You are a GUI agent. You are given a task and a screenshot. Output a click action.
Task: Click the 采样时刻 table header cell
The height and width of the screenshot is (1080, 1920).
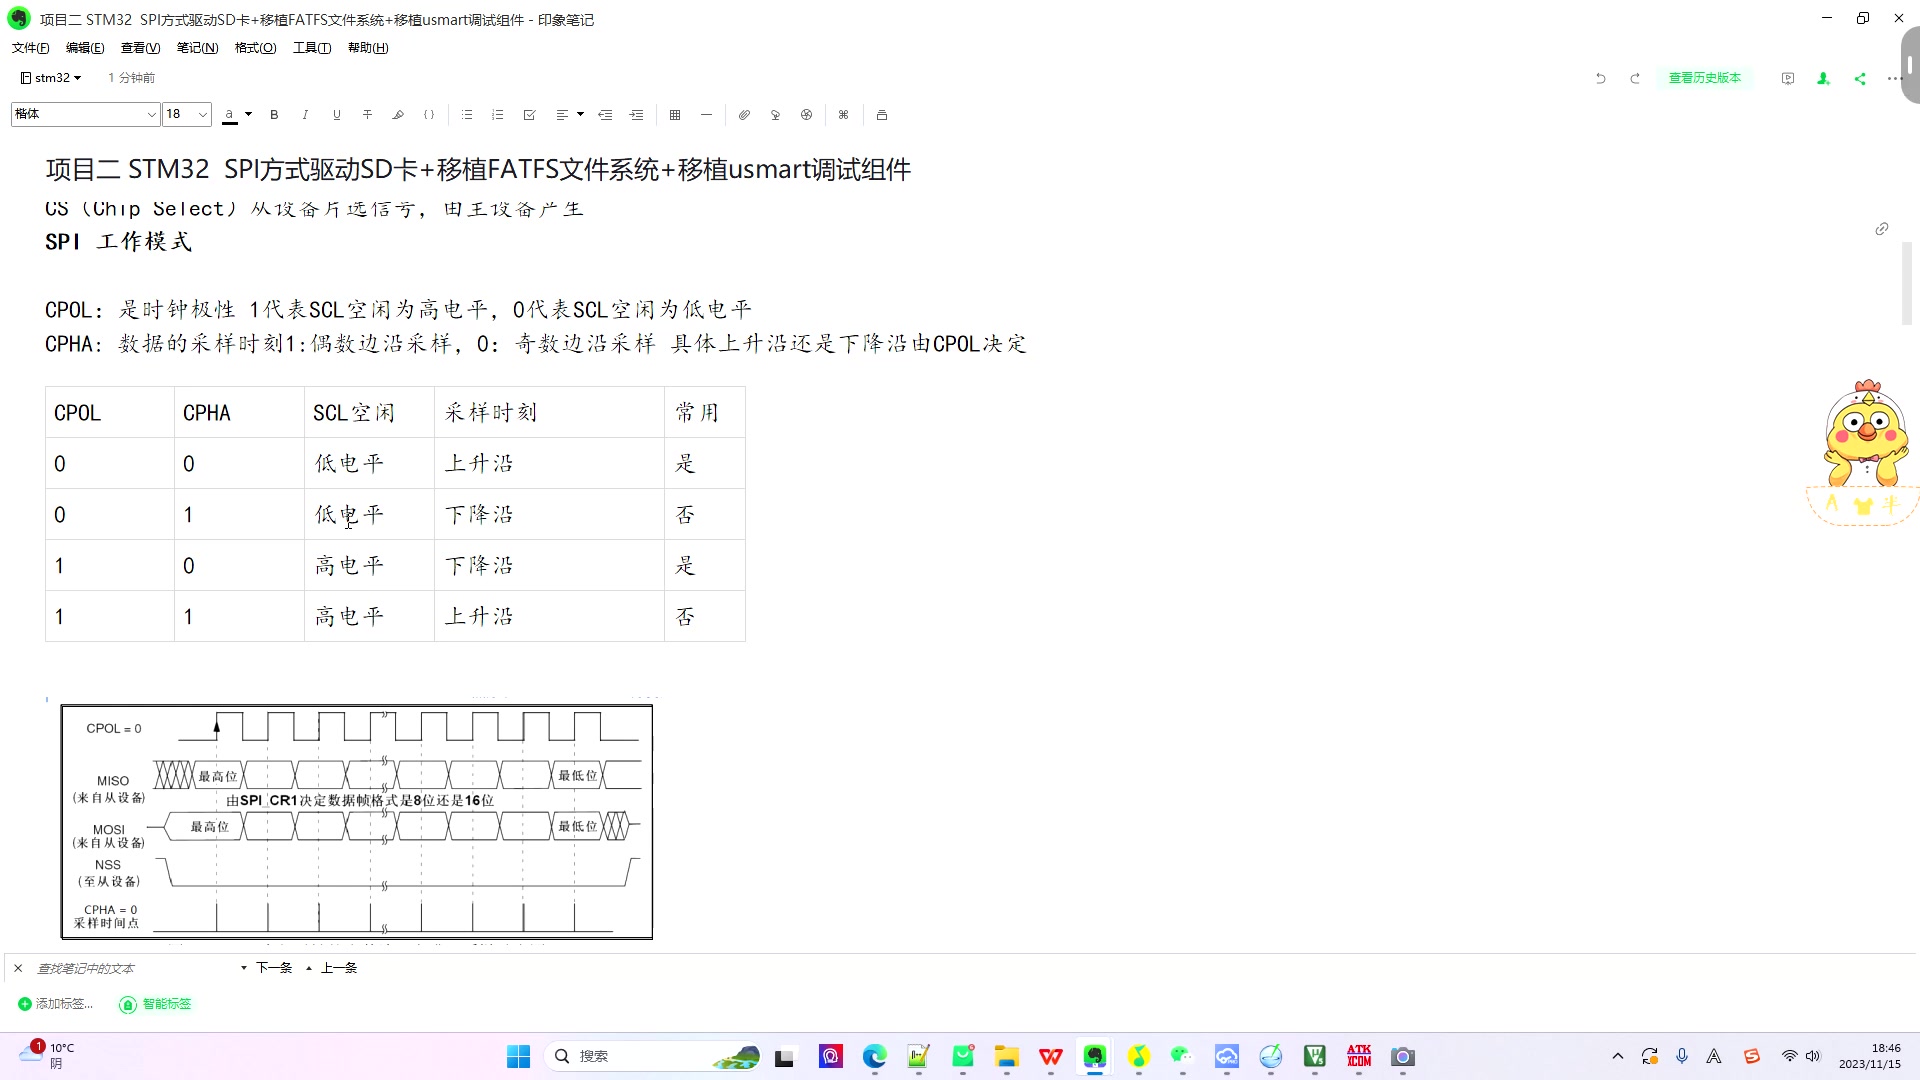pos(549,412)
